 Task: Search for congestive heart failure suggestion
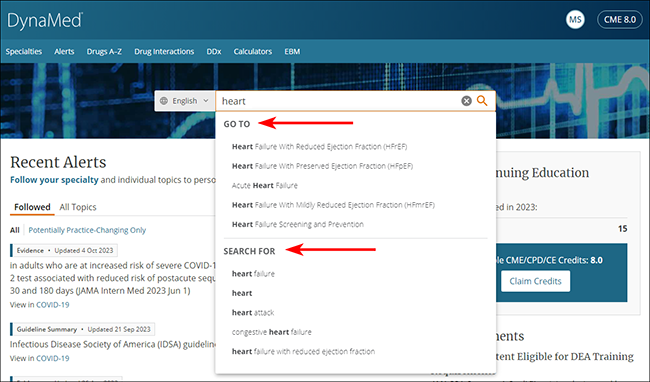272,332
